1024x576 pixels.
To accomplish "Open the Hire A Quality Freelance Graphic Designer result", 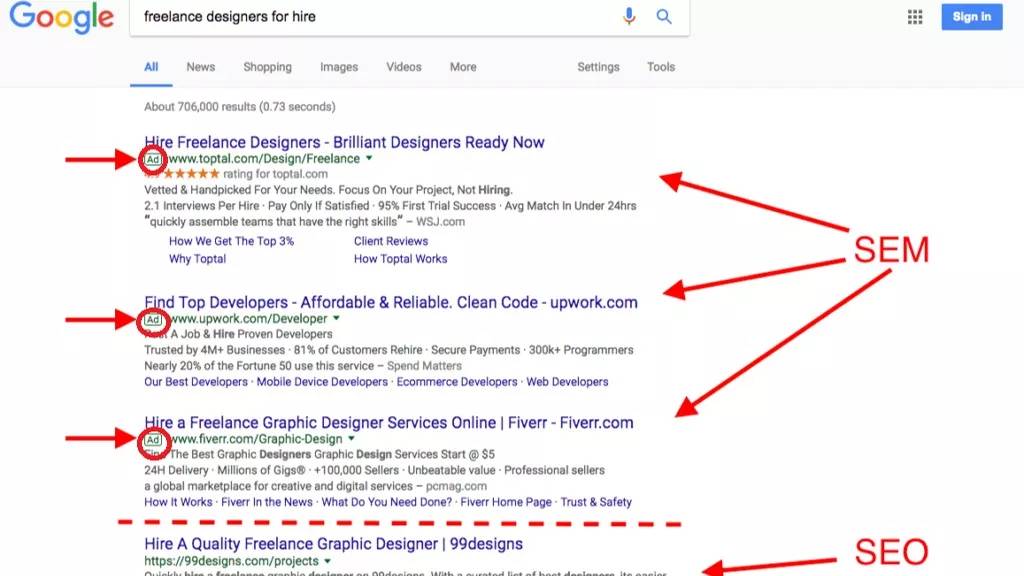I will [x=334, y=544].
